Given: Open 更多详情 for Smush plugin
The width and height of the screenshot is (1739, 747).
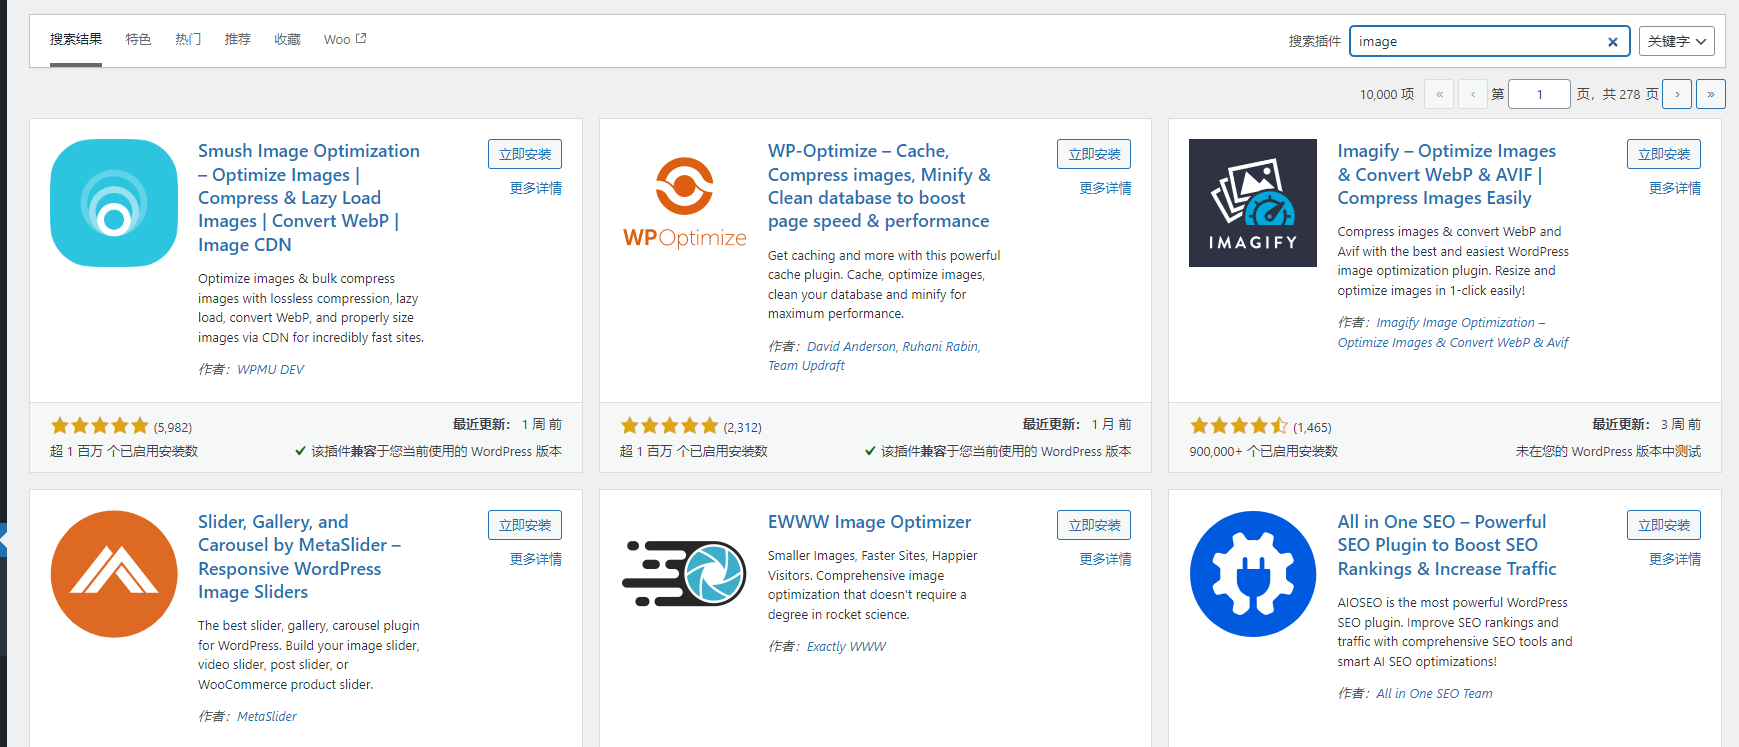Looking at the screenshot, I should tap(536, 188).
